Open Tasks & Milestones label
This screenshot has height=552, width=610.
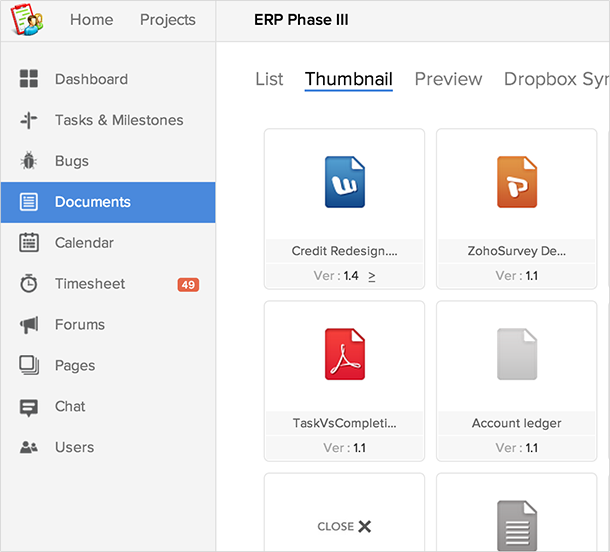(x=119, y=120)
